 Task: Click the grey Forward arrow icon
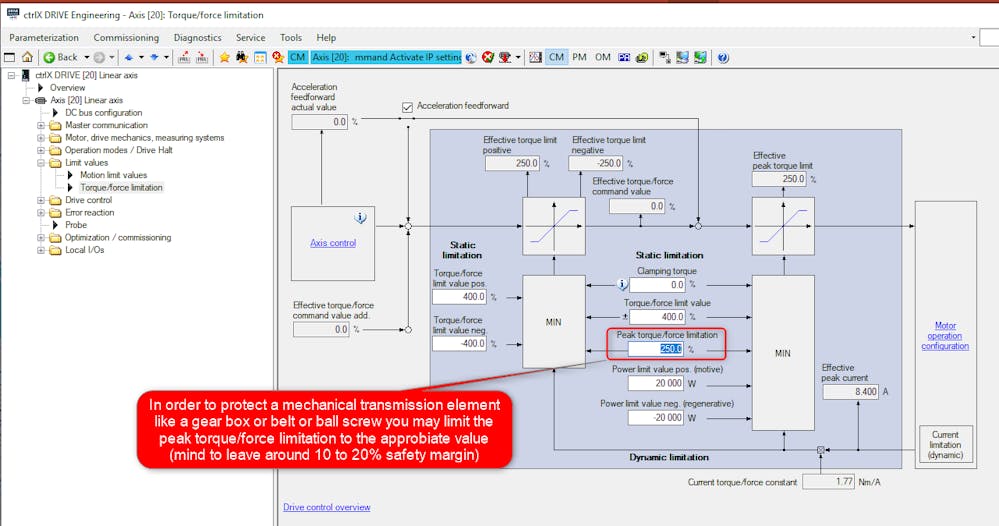tap(99, 57)
